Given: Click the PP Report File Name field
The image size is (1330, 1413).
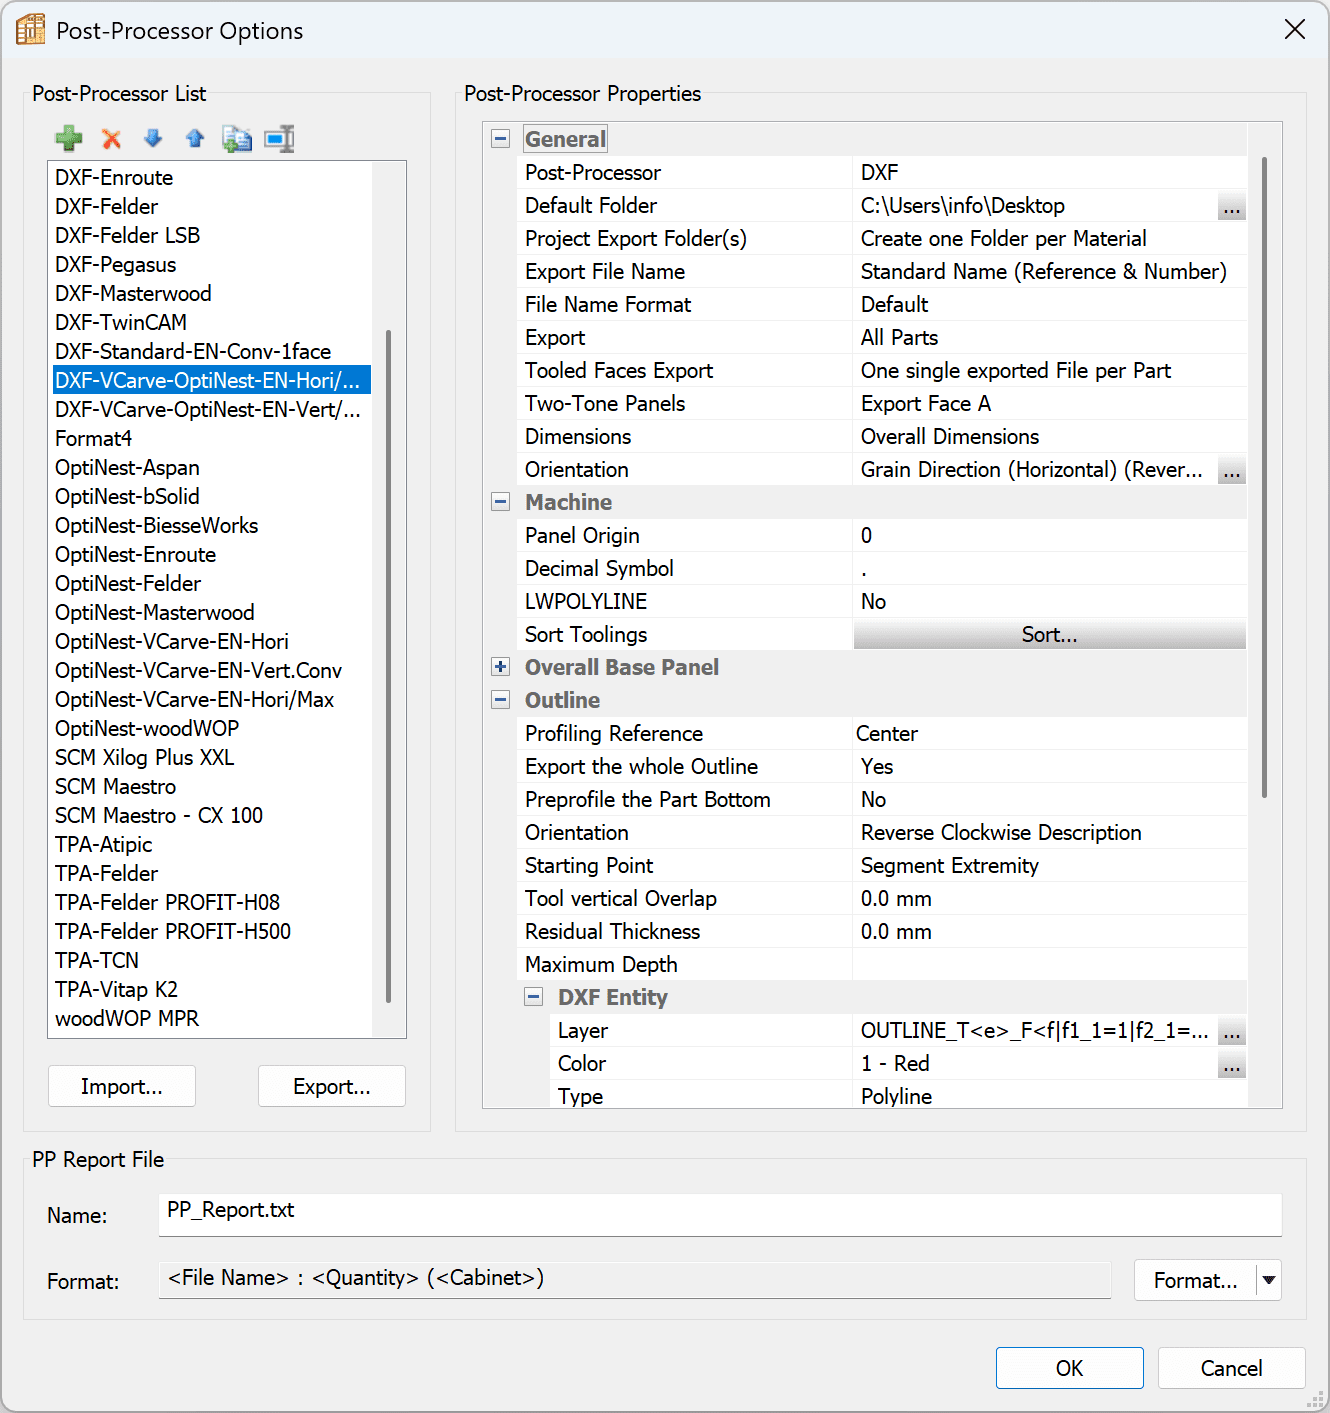Looking at the screenshot, I should 719,1213.
